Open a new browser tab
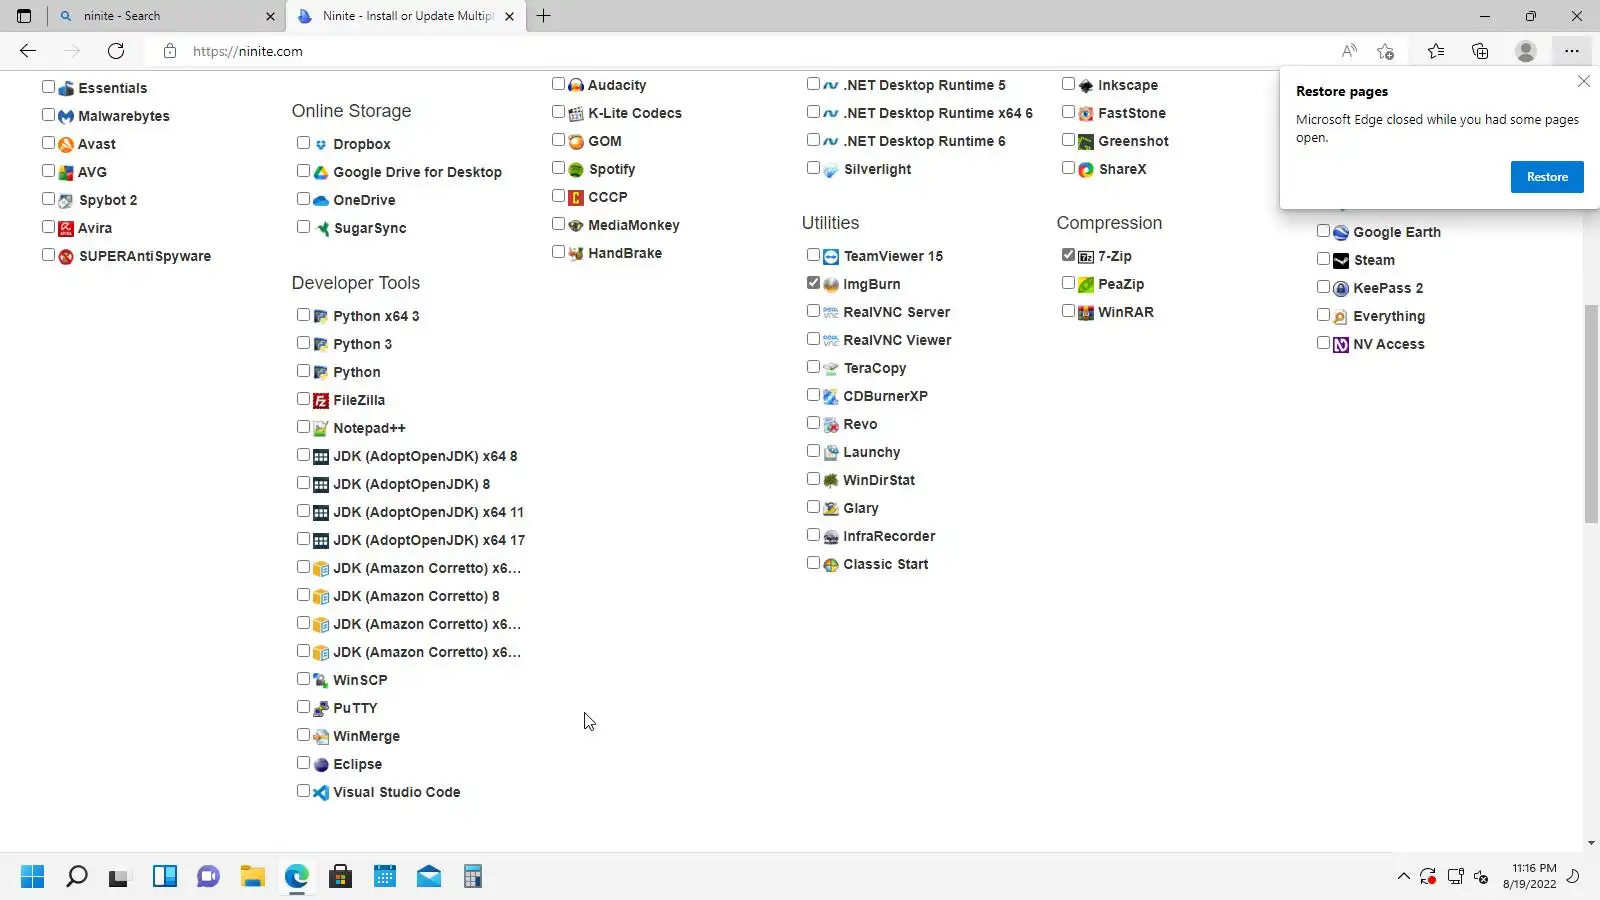1600x900 pixels. pos(543,16)
